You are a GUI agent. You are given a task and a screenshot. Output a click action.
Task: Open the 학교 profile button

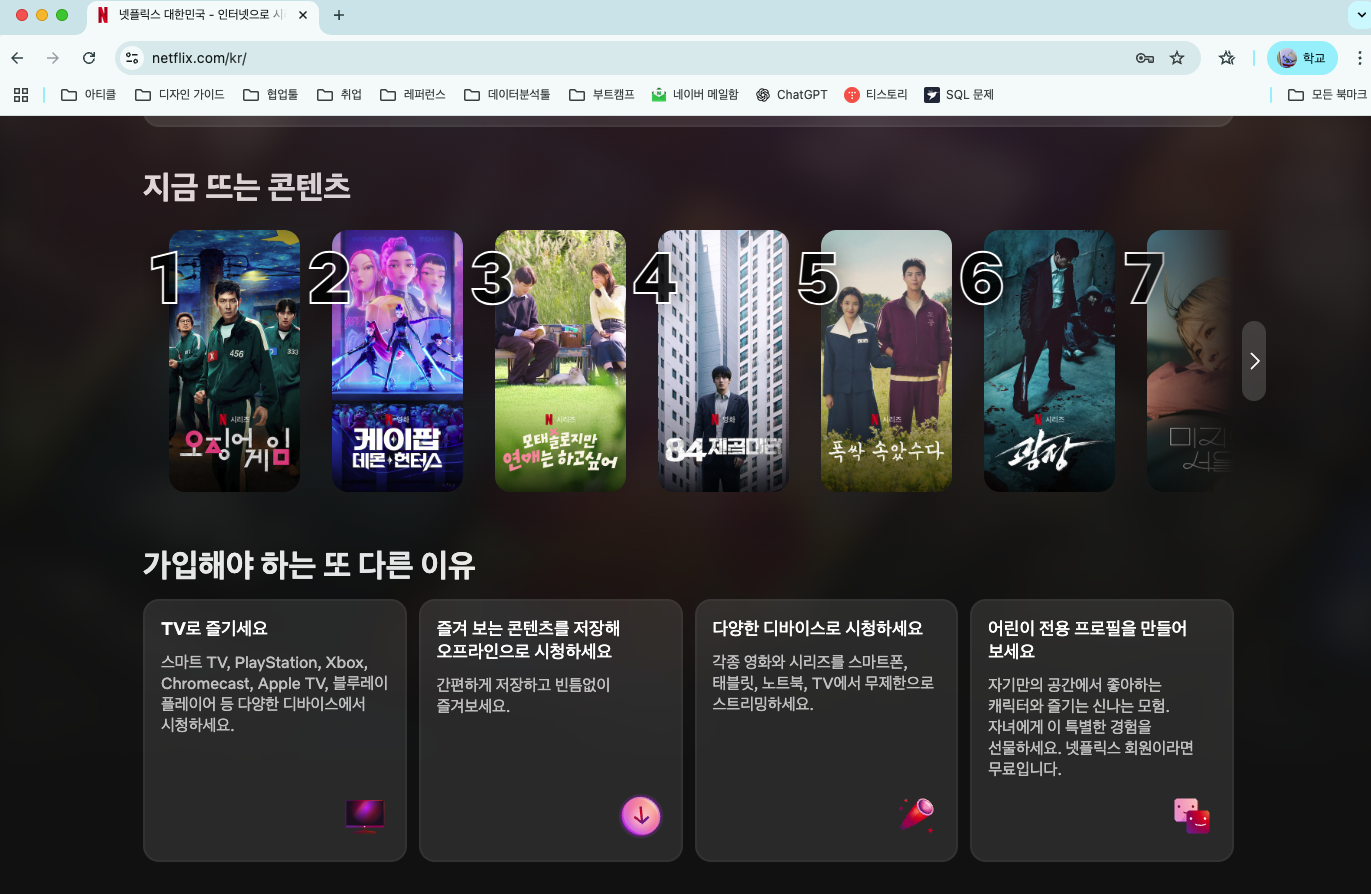coord(1302,58)
